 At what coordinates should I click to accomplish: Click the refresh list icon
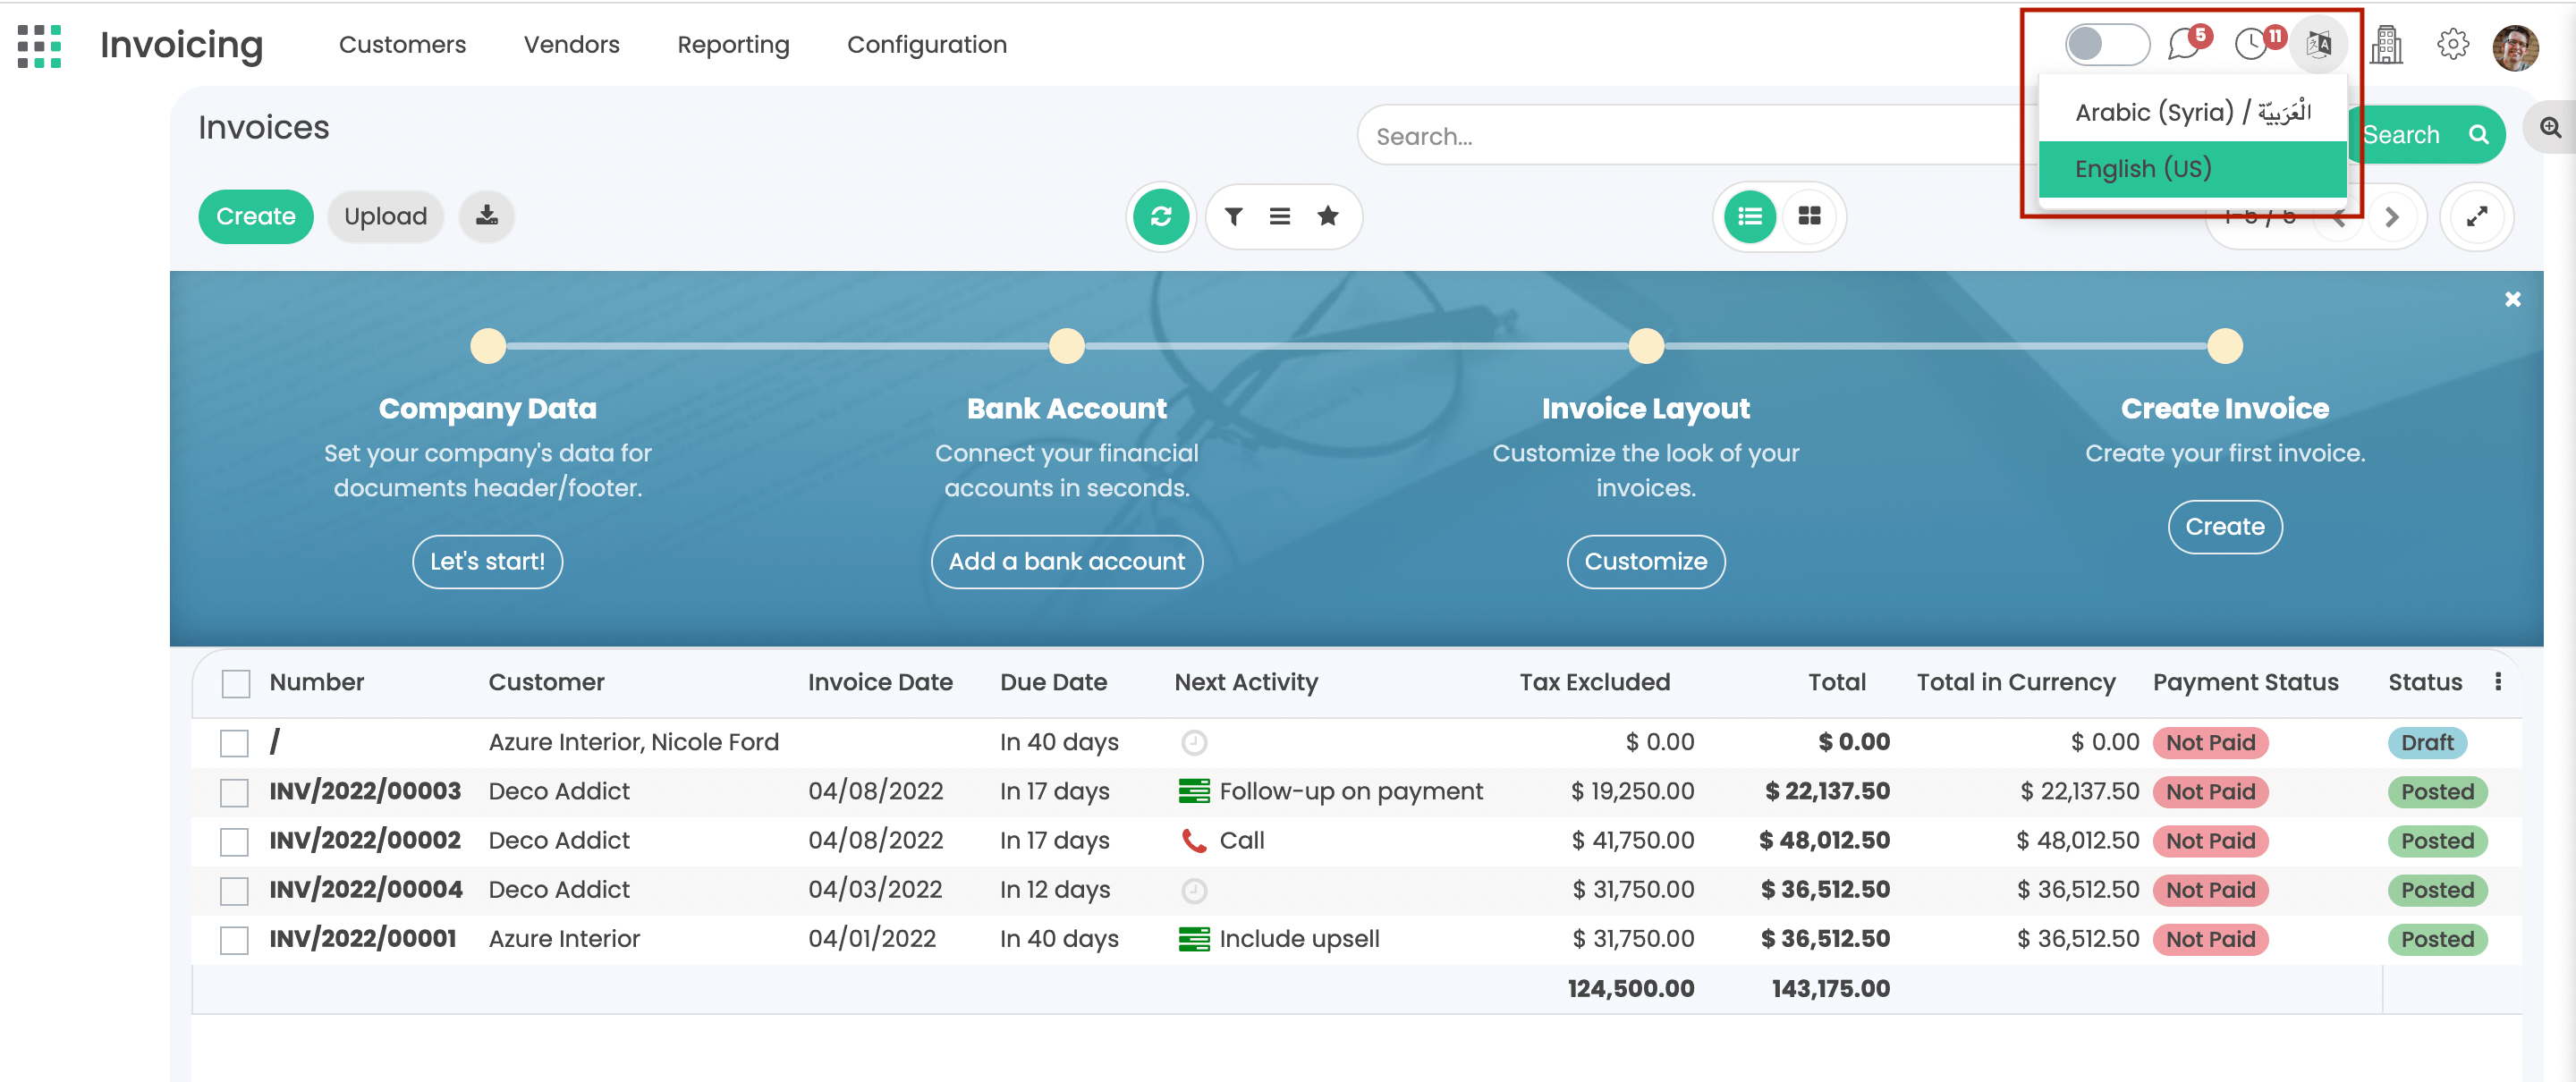[1160, 216]
